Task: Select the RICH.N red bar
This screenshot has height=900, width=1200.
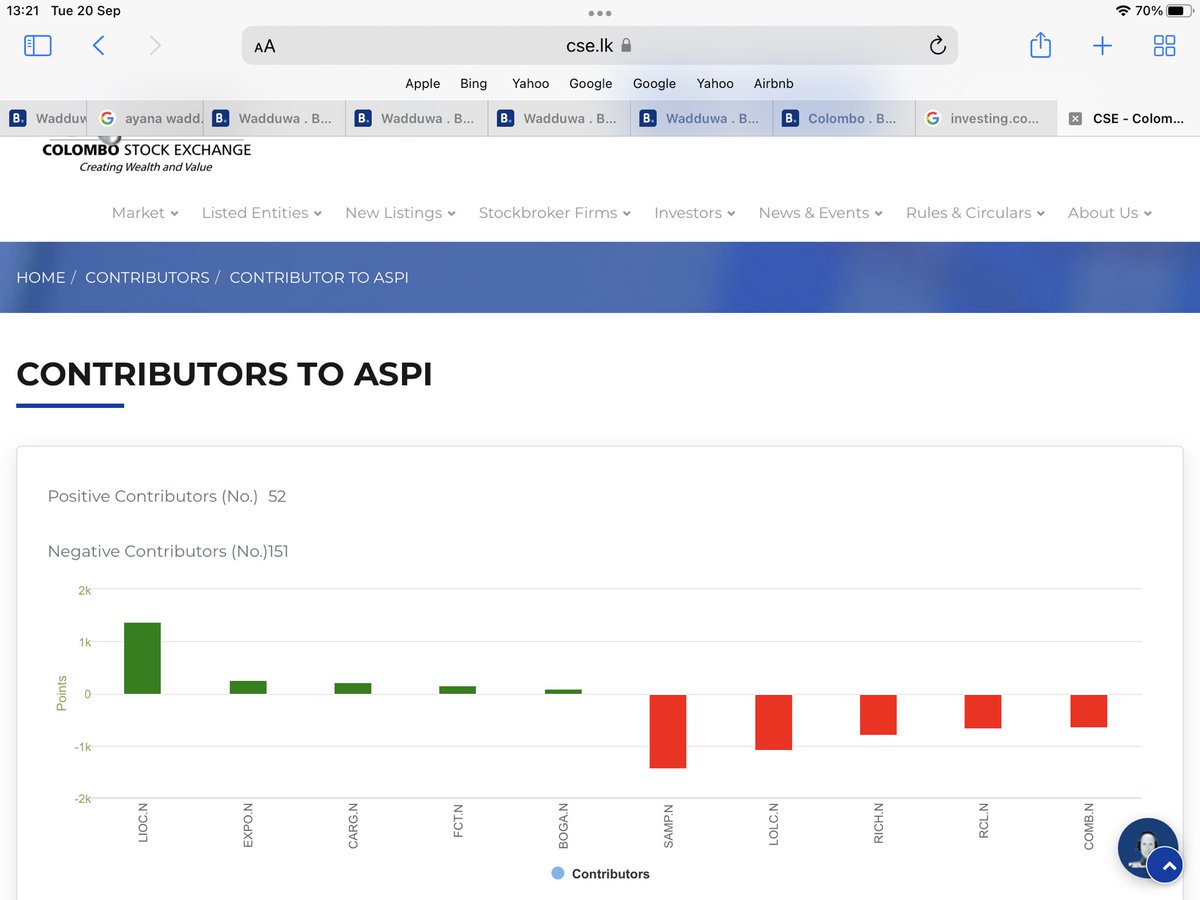Action: (x=878, y=715)
